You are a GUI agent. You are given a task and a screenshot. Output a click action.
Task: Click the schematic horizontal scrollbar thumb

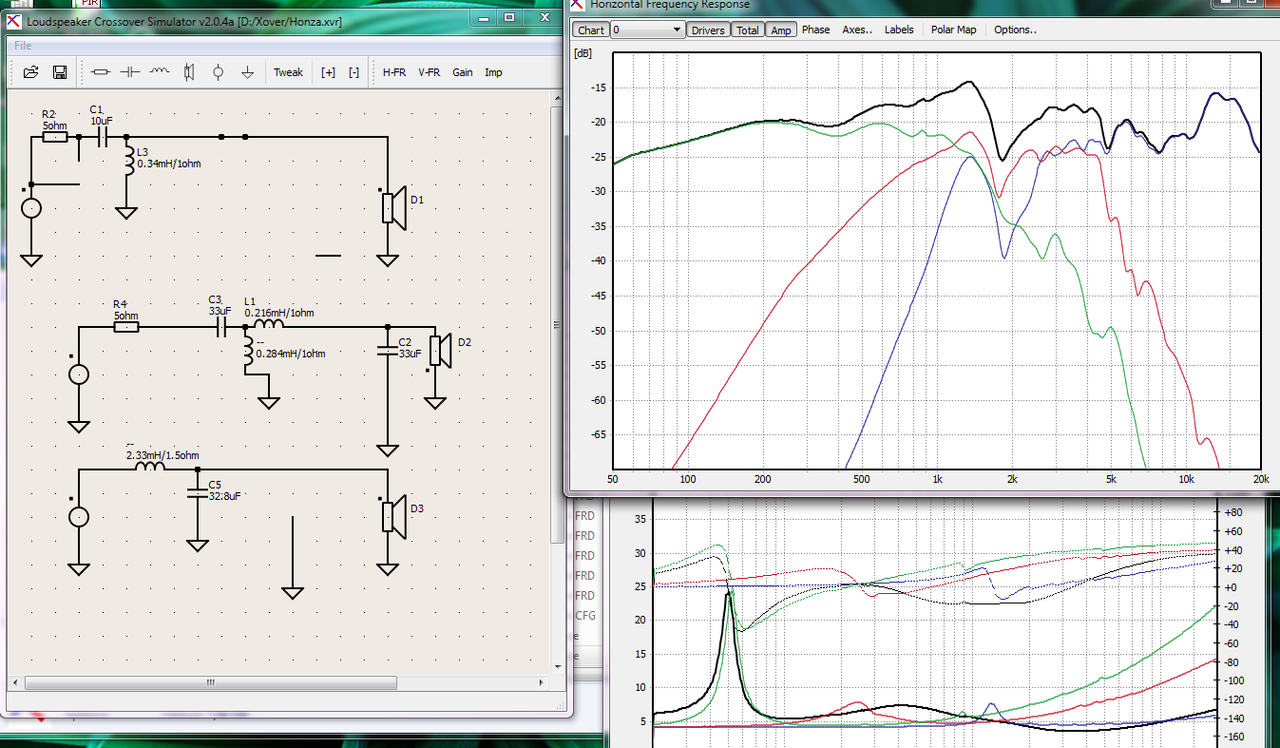[211, 683]
